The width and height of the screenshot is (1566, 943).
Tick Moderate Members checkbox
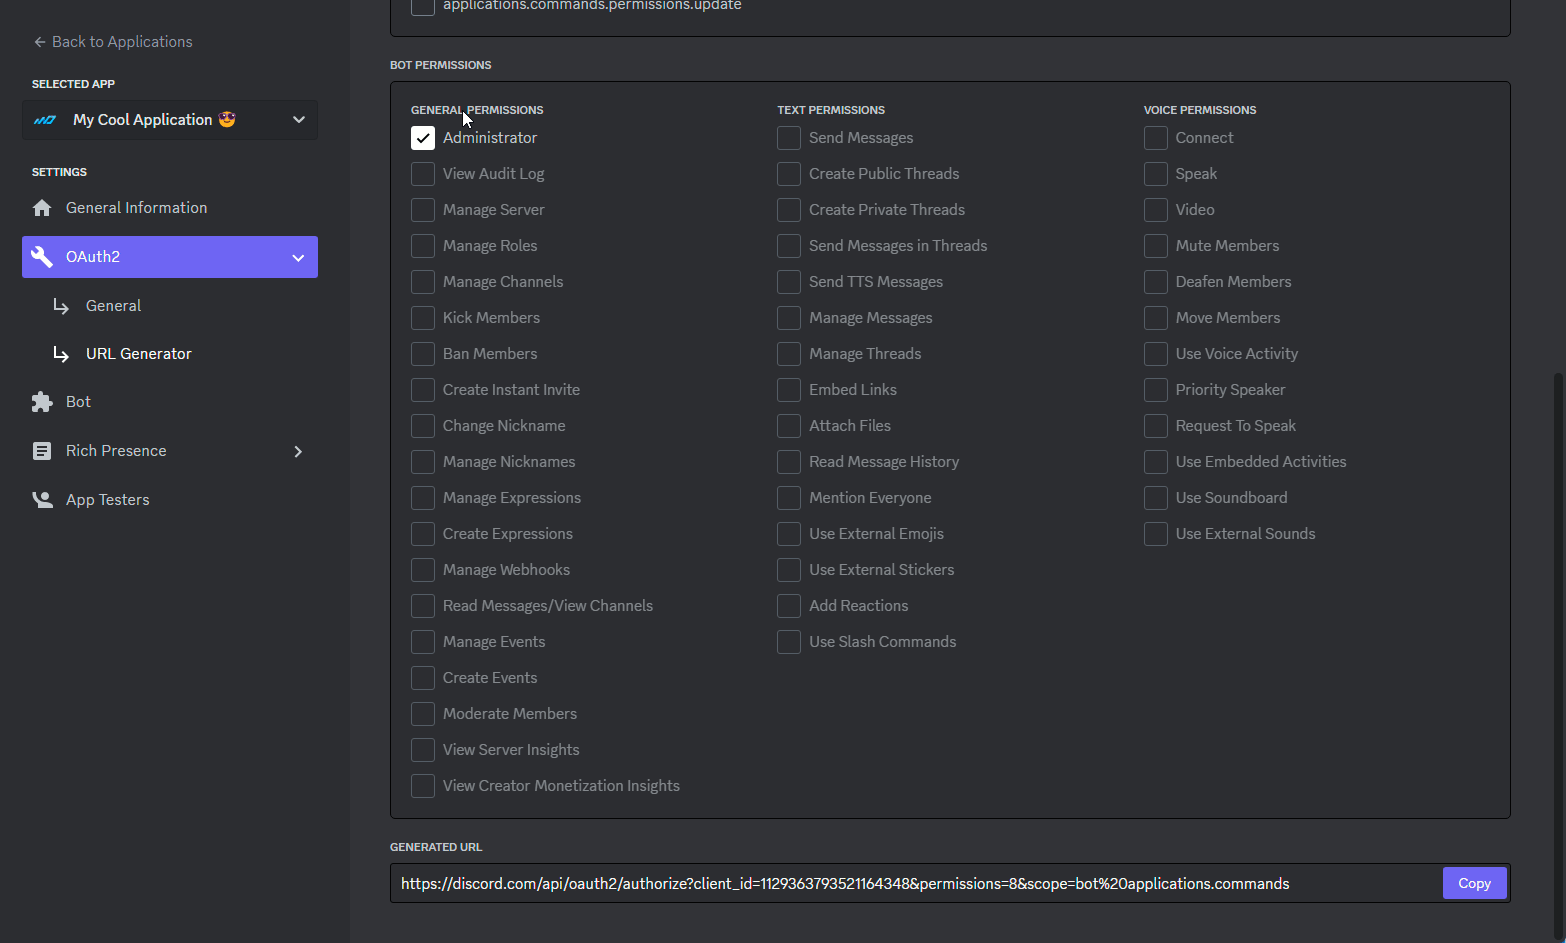coord(423,714)
